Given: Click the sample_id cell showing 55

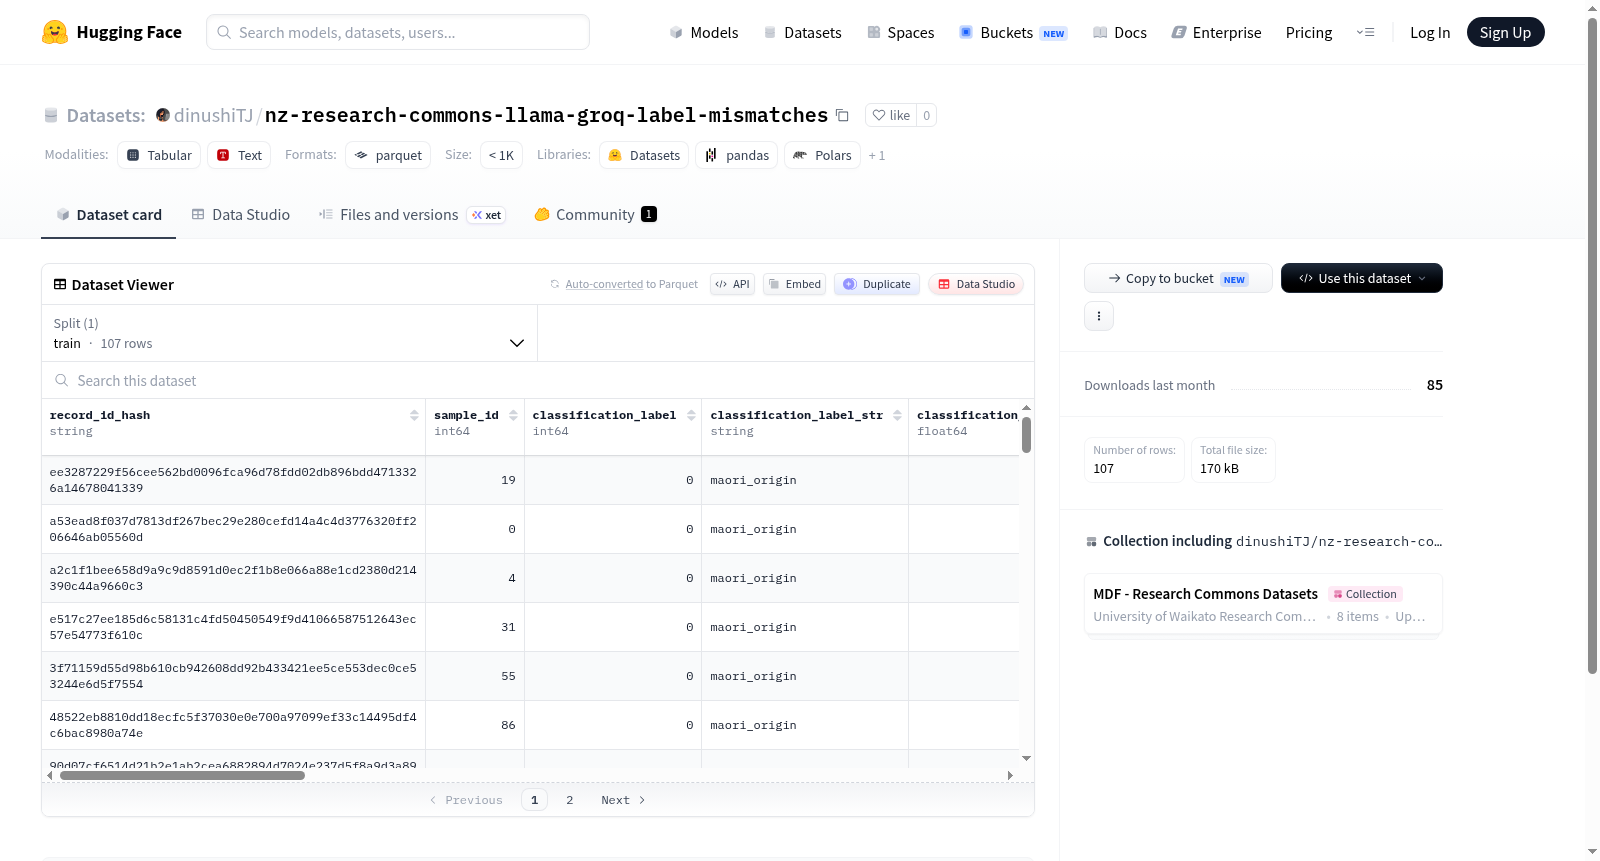Looking at the screenshot, I should coord(475,676).
